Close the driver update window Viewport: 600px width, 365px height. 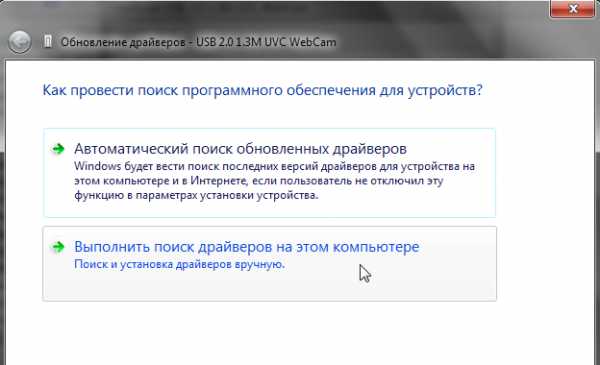[x=572, y=8]
